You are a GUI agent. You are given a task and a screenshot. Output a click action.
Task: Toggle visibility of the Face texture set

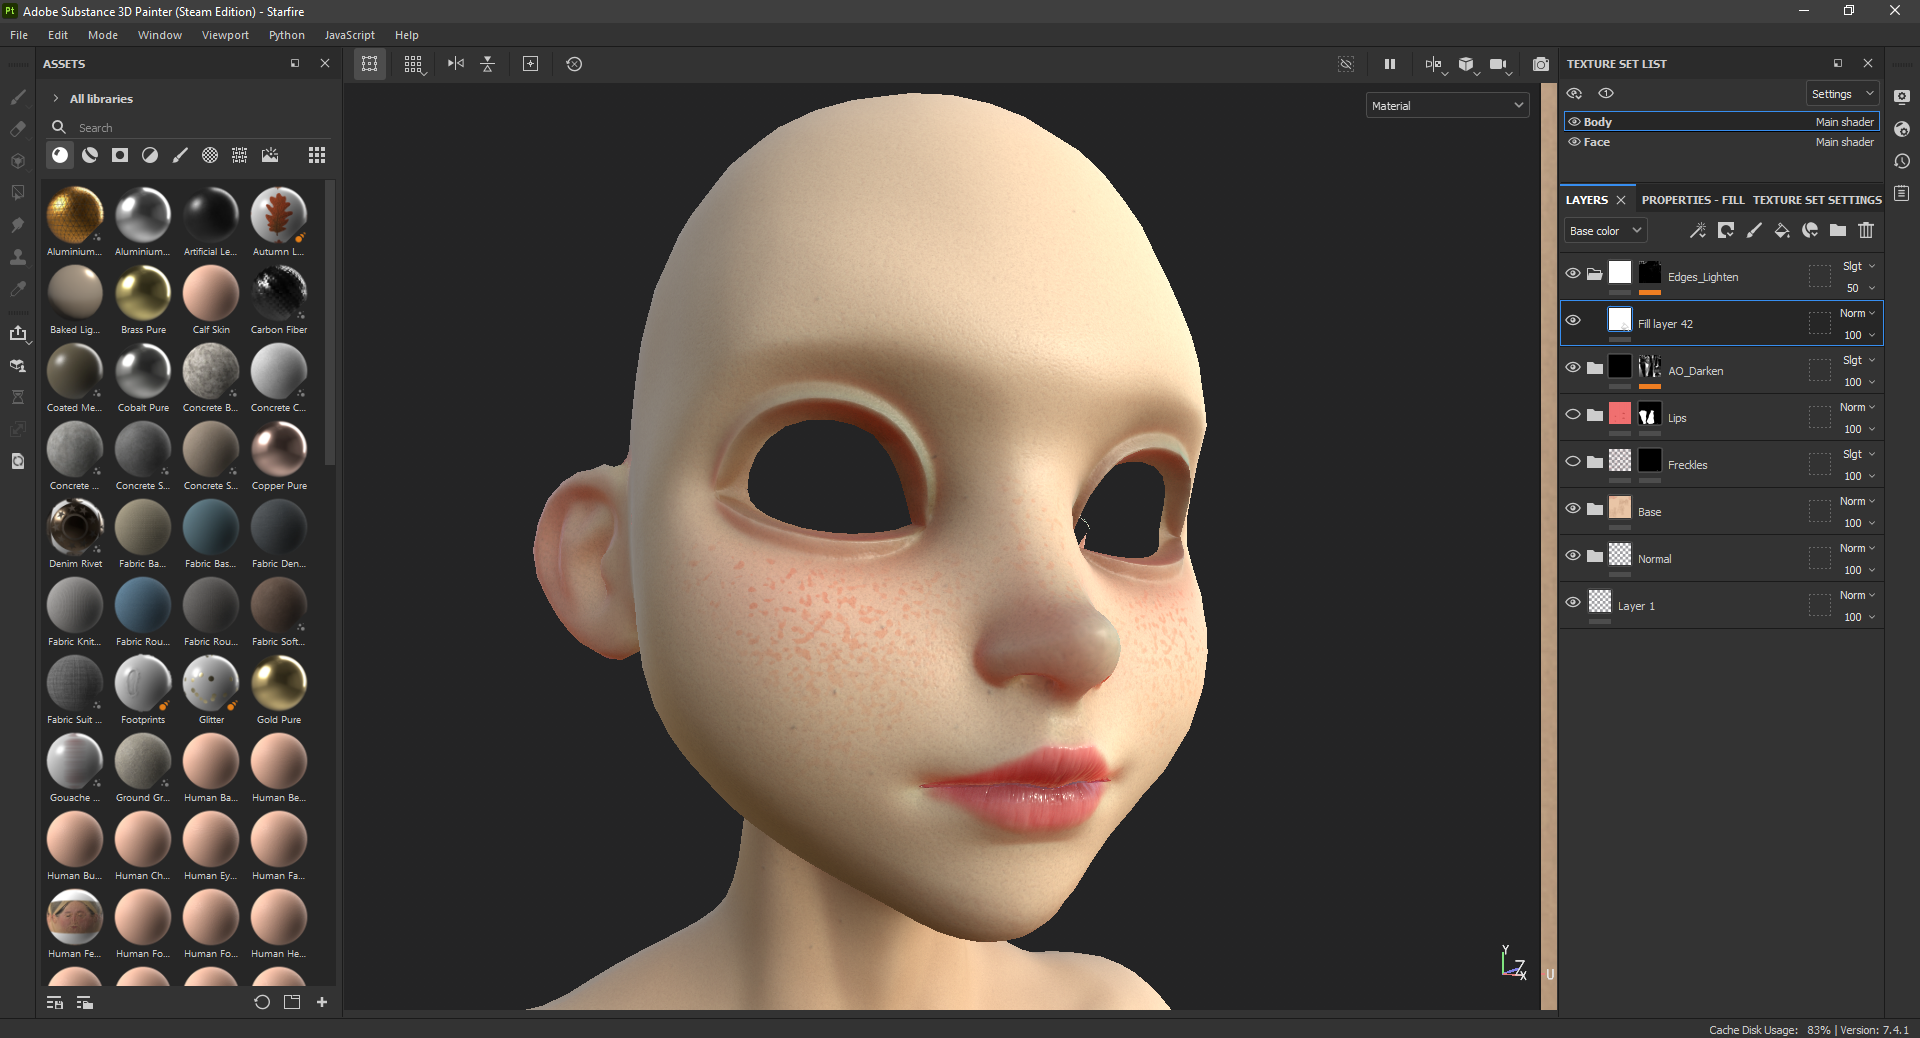(x=1574, y=142)
